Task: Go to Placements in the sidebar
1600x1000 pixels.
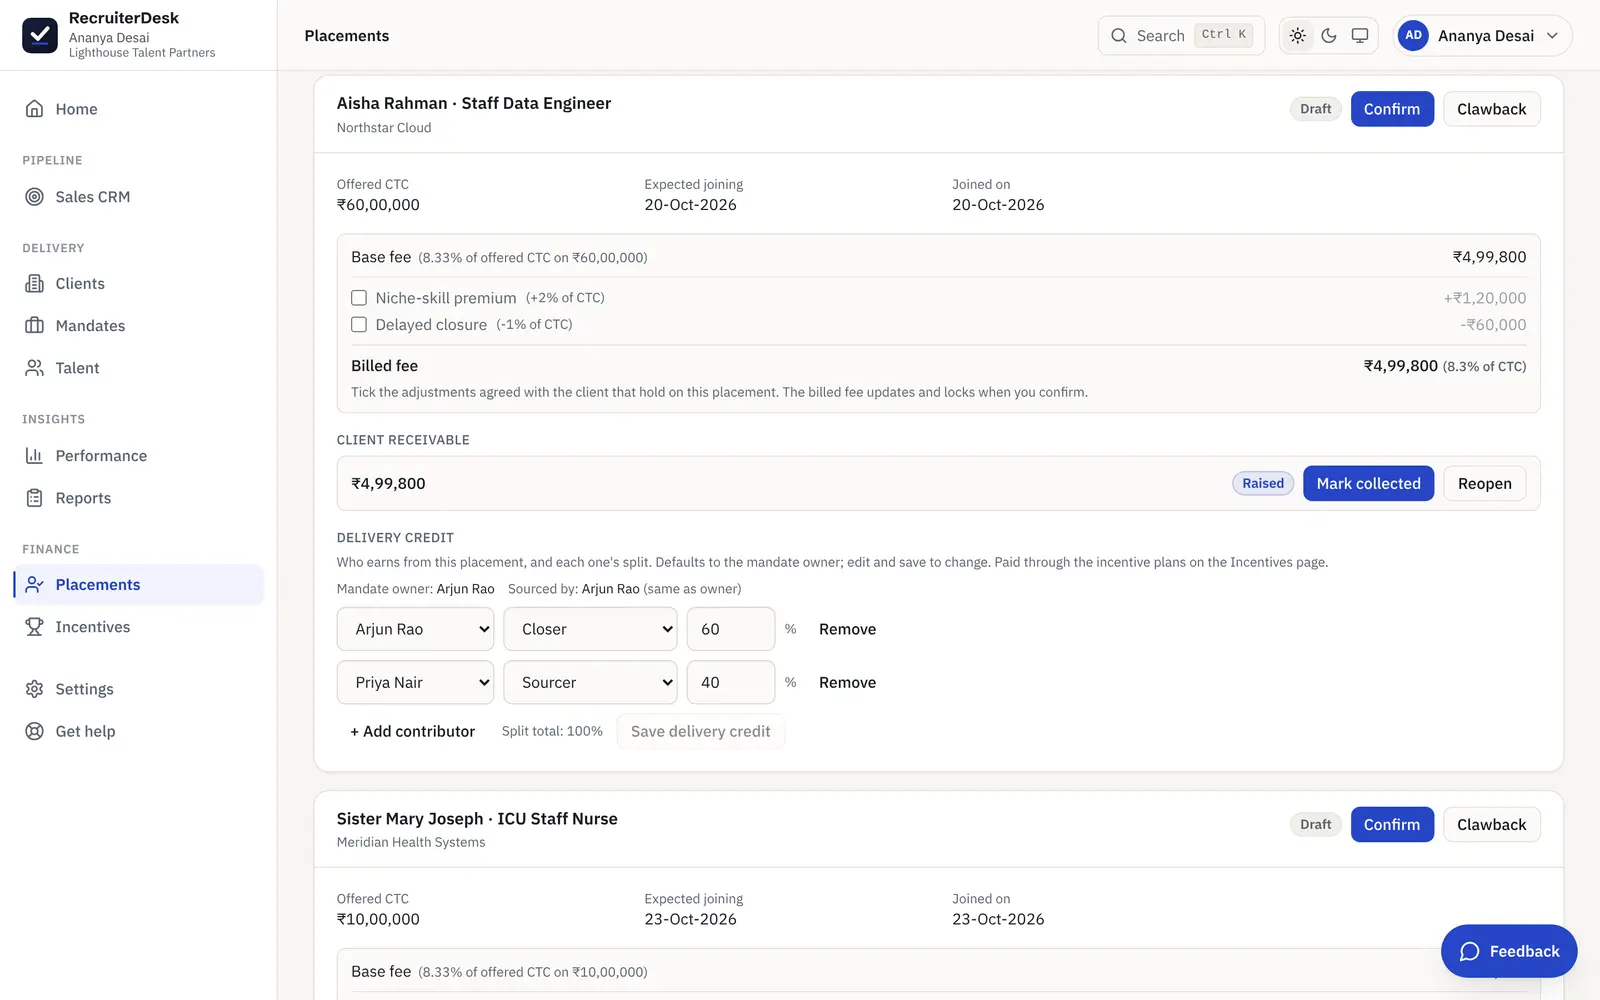Action: point(139,585)
